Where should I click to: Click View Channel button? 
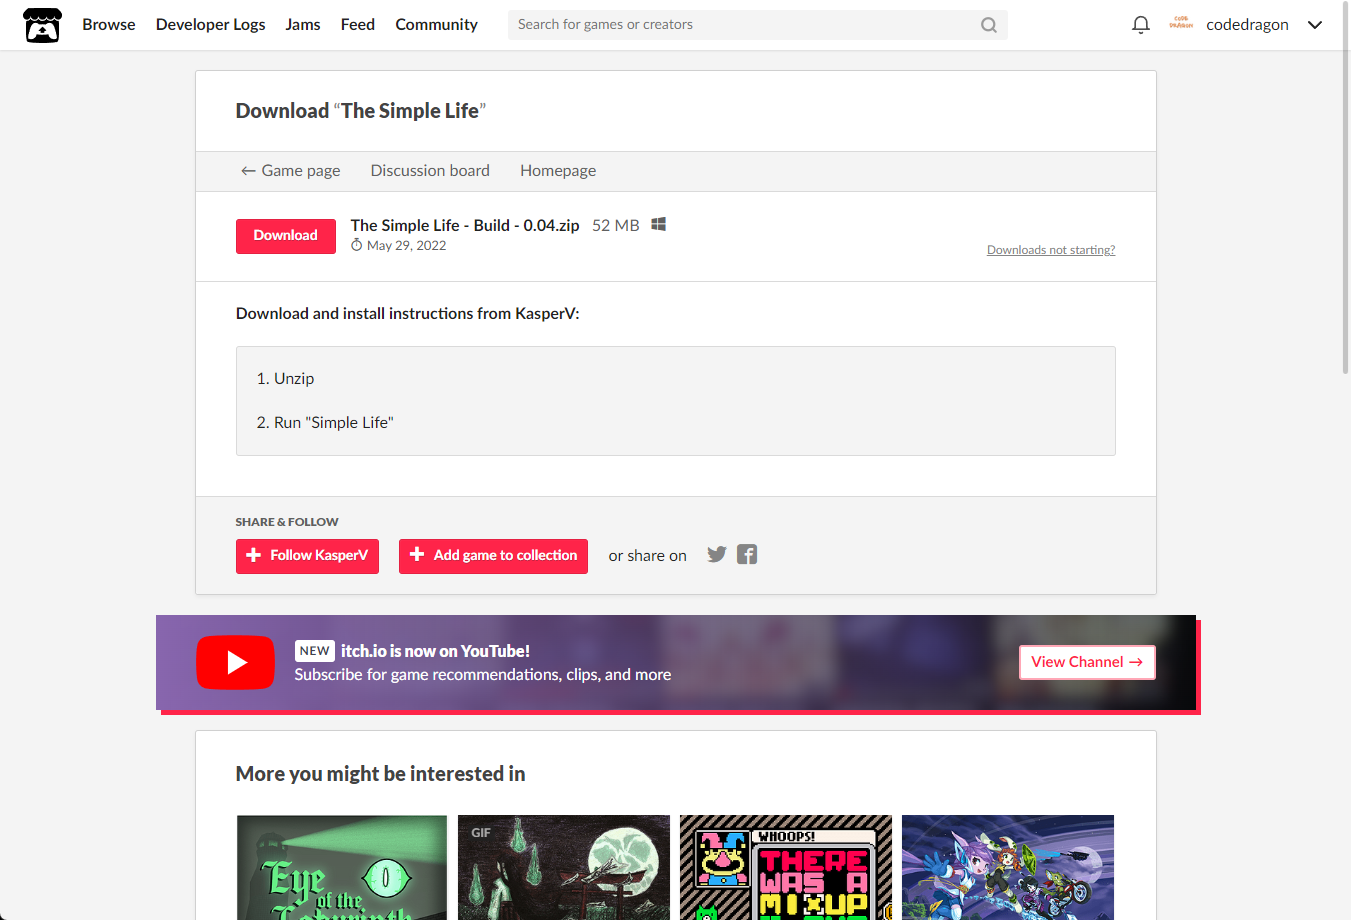click(1087, 662)
